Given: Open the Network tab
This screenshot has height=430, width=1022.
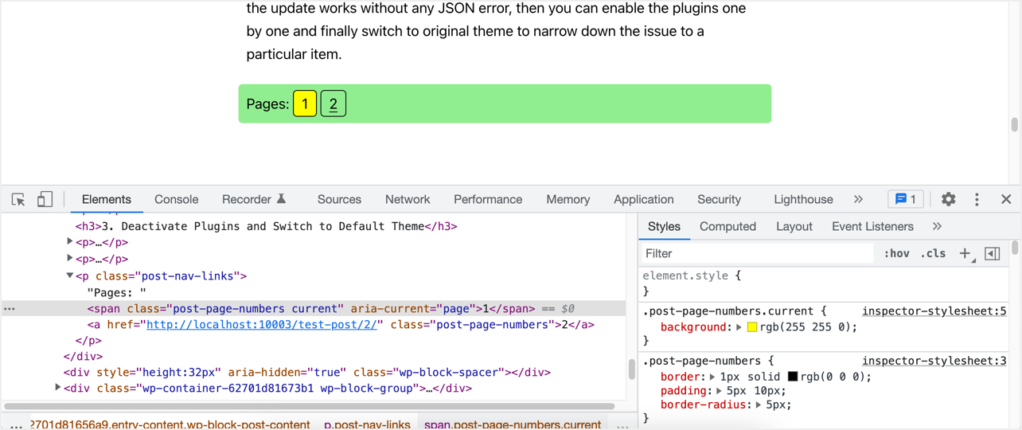Looking at the screenshot, I should click(407, 199).
